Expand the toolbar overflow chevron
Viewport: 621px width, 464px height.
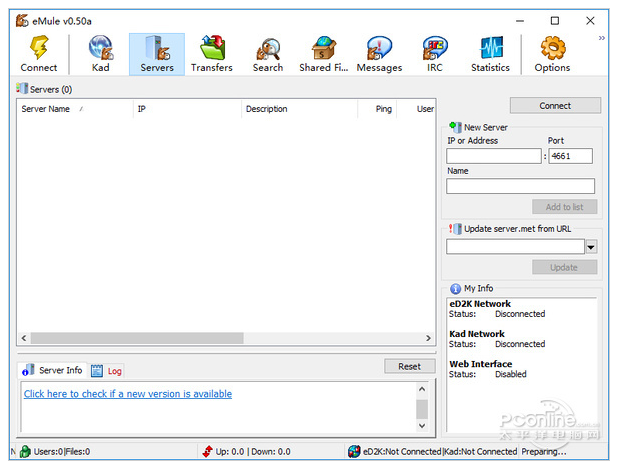(x=602, y=38)
